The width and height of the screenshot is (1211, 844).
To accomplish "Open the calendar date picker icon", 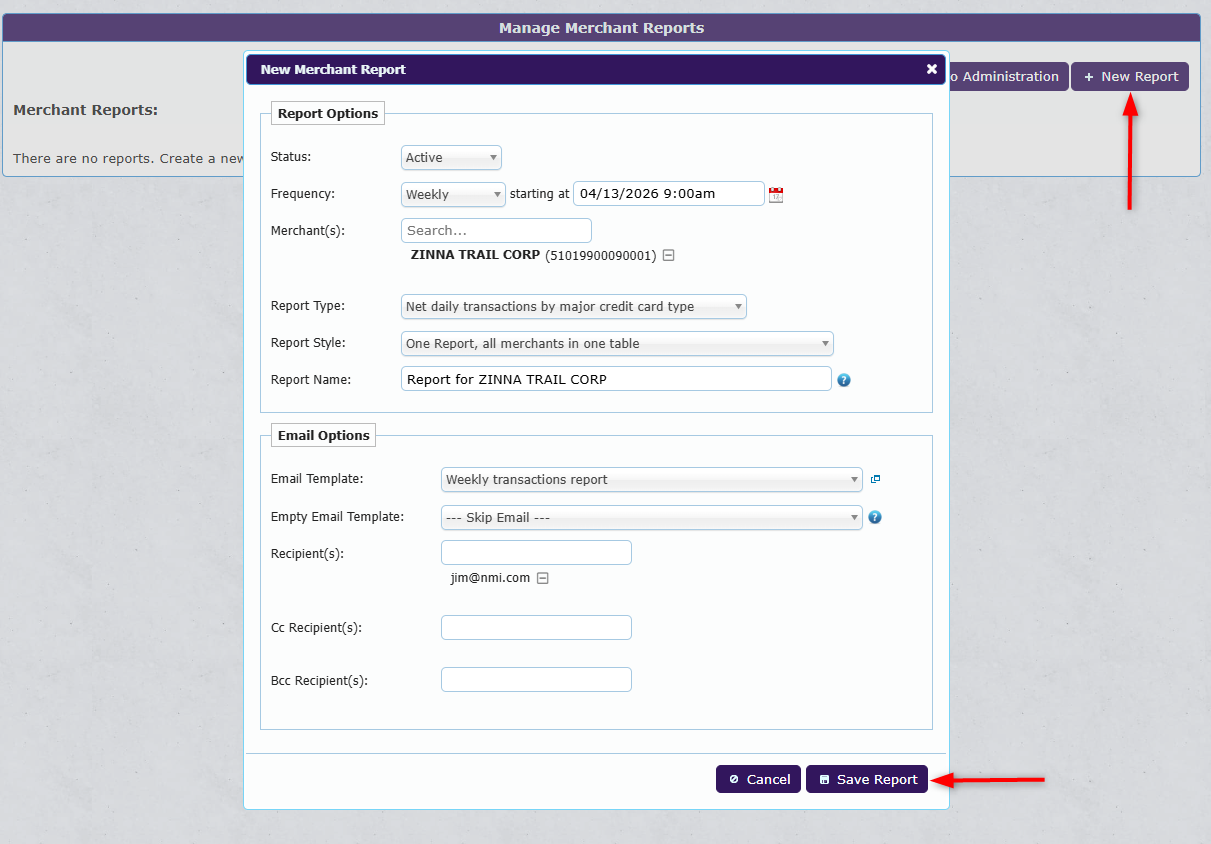I will click(x=776, y=195).
